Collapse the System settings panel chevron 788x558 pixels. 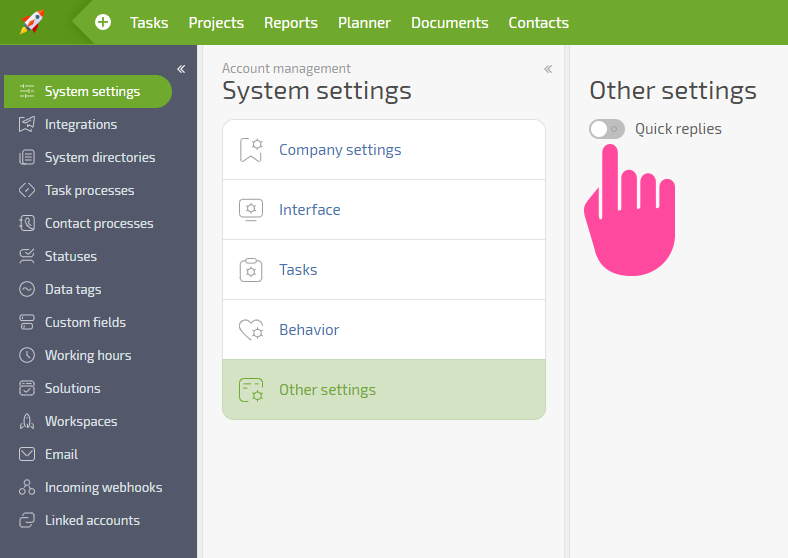(548, 69)
